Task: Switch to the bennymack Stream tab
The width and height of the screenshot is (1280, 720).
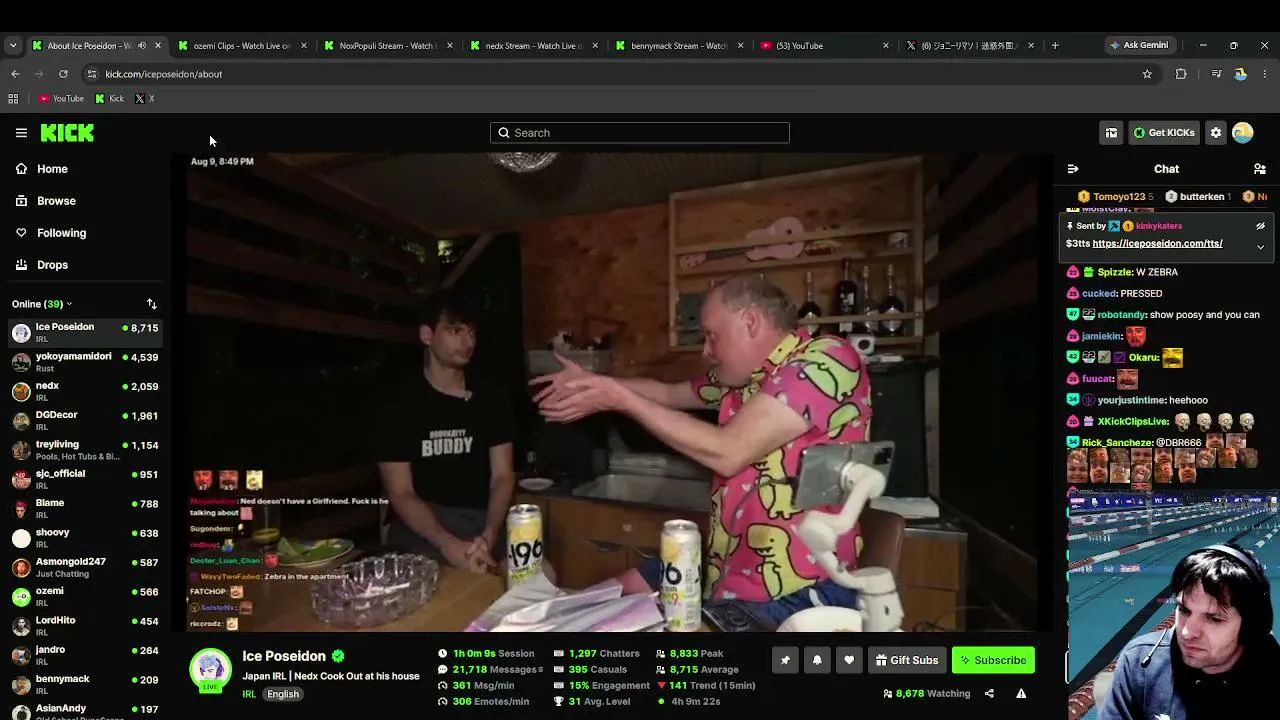Action: [x=679, y=45]
